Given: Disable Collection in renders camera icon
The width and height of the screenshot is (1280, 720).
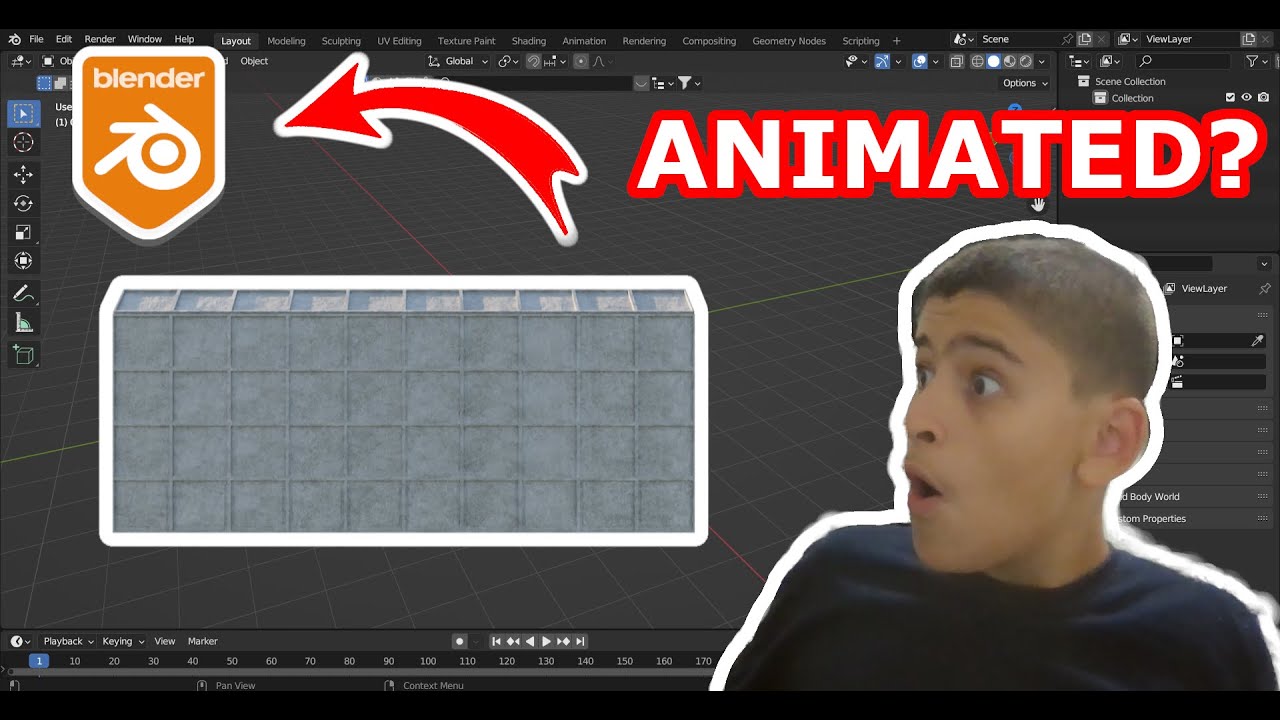Looking at the screenshot, I should [x=1263, y=98].
